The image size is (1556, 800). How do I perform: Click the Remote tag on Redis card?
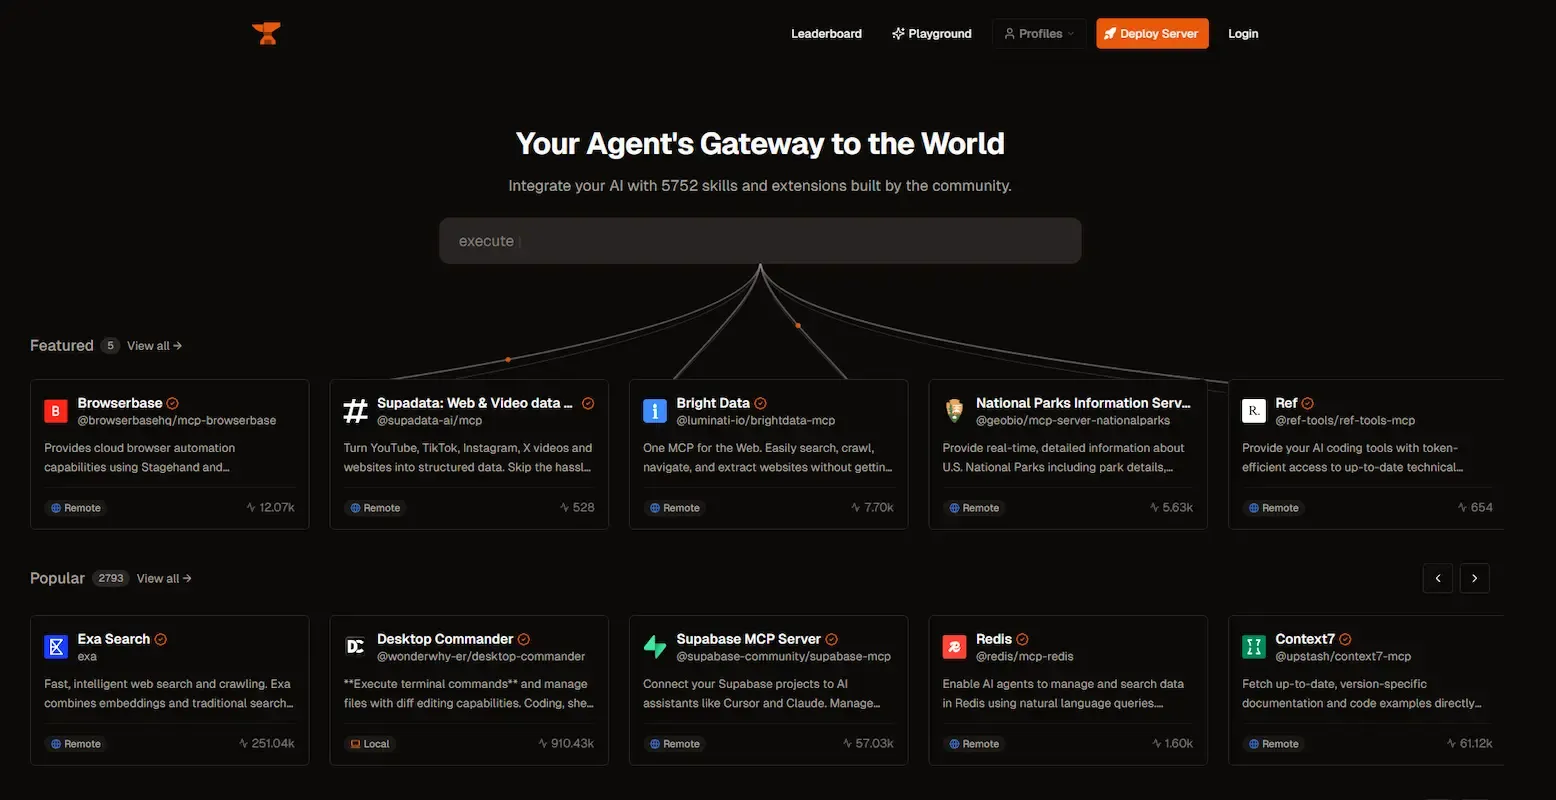[974, 744]
